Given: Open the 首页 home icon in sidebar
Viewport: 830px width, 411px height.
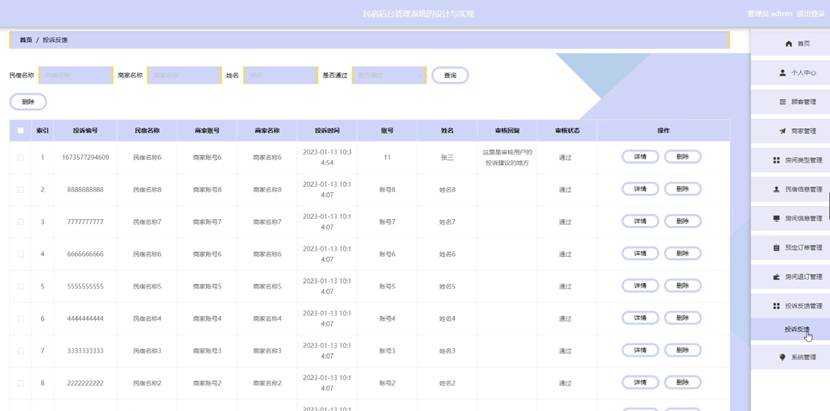Looking at the screenshot, I should [x=789, y=43].
